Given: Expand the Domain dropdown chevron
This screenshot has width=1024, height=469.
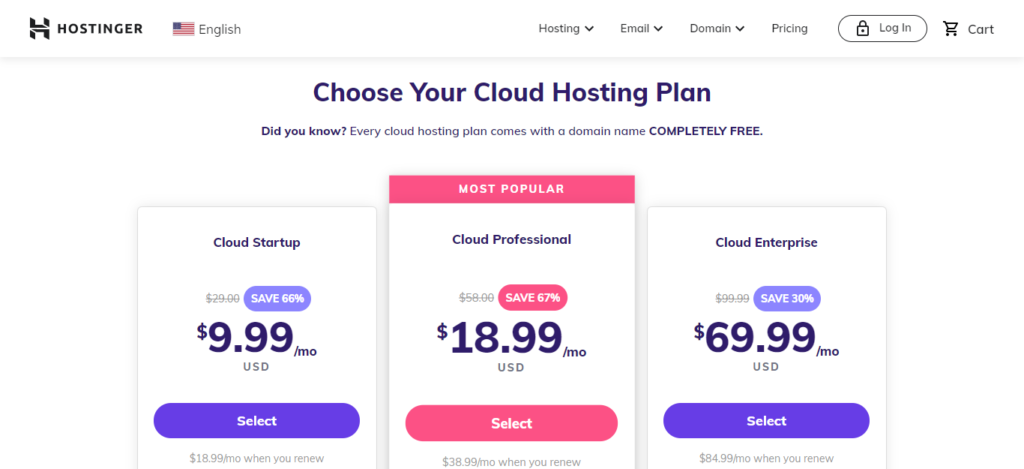Looking at the screenshot, I should [740, 29].
